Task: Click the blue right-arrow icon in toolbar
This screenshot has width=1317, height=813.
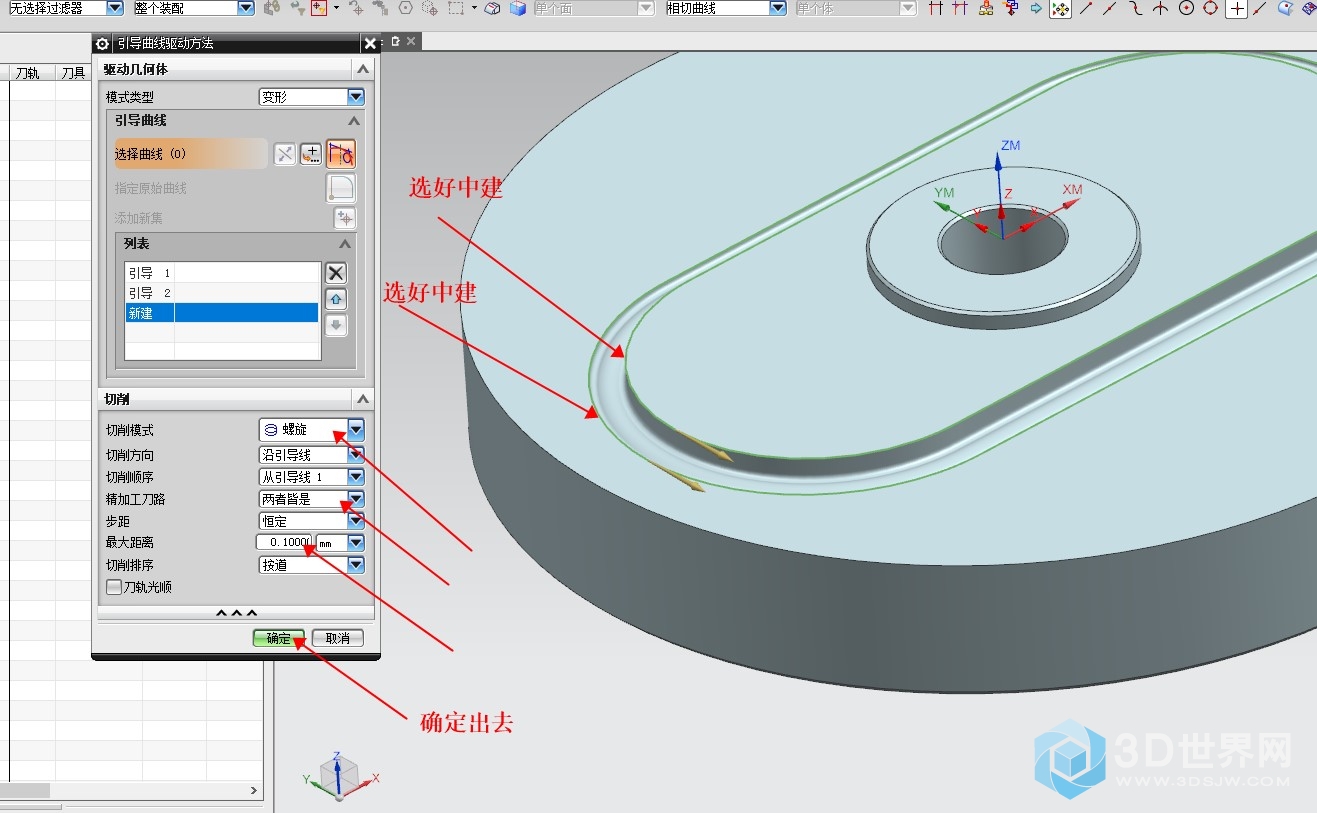Action: 1036,9
